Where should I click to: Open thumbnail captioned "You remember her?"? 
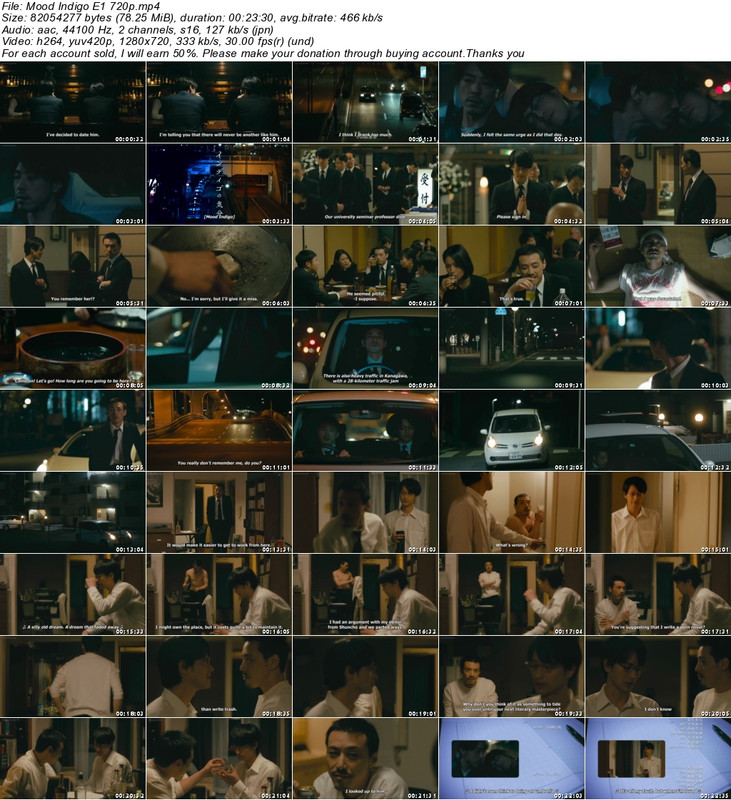click(x=73, y=266)
